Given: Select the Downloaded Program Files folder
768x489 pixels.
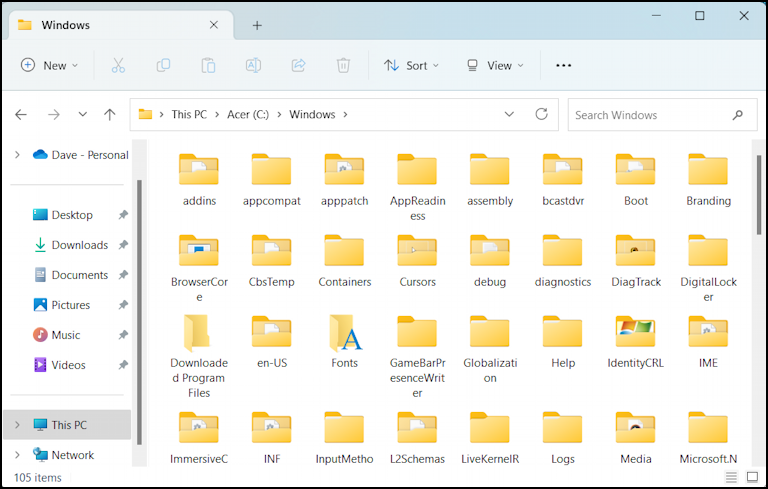Looking at the screenshot, I should (x=199, y=356).
